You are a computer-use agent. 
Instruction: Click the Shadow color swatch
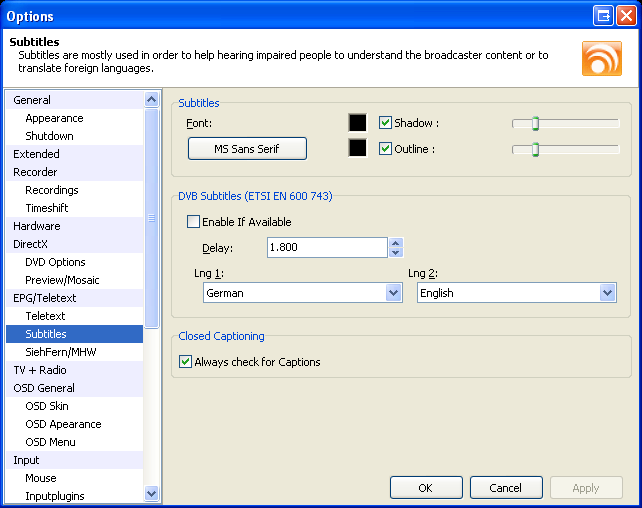357,123
